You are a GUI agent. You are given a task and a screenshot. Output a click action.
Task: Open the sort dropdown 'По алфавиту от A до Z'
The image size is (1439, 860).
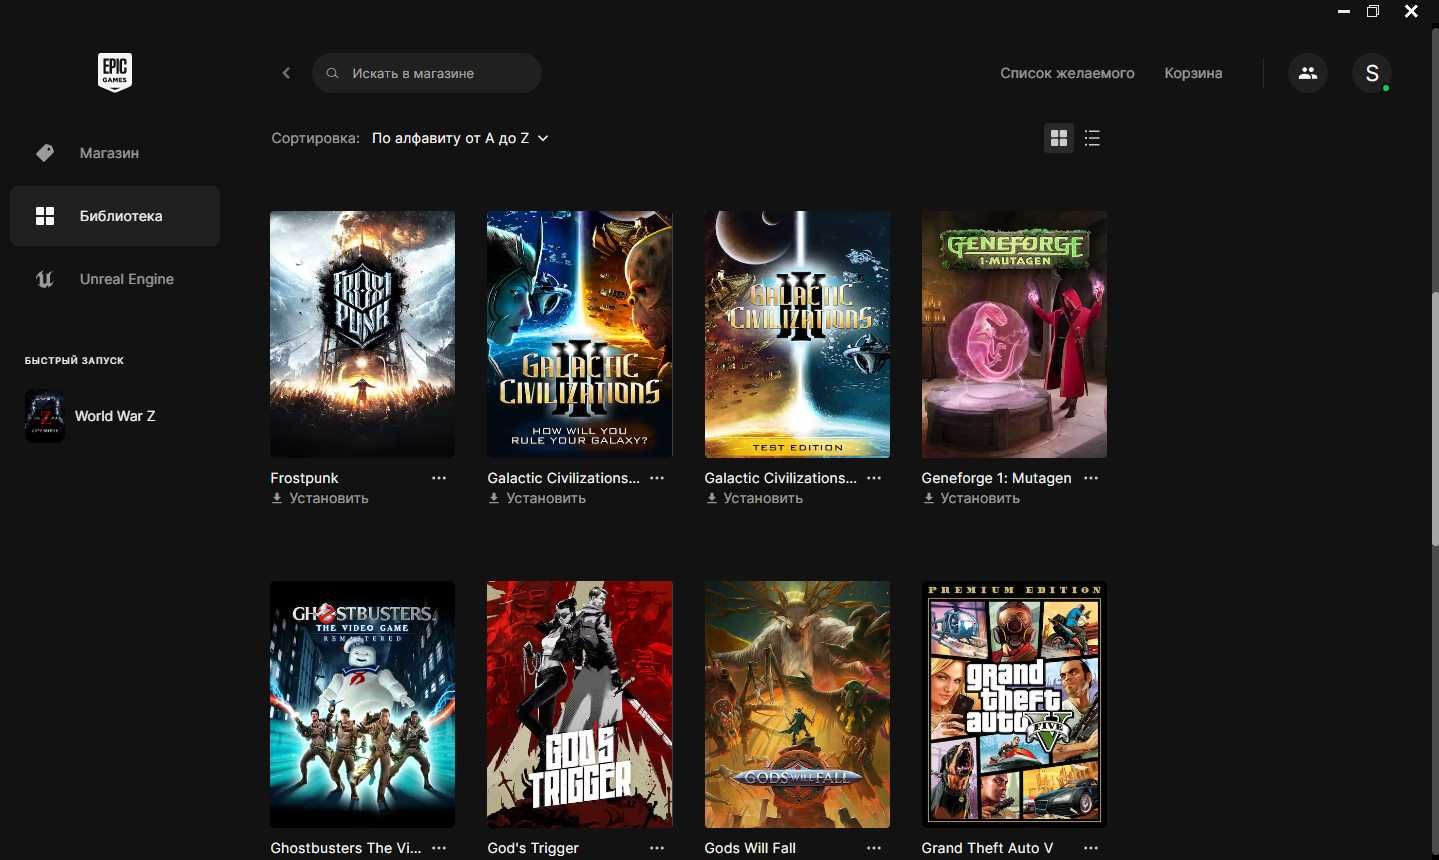[460, 138]
